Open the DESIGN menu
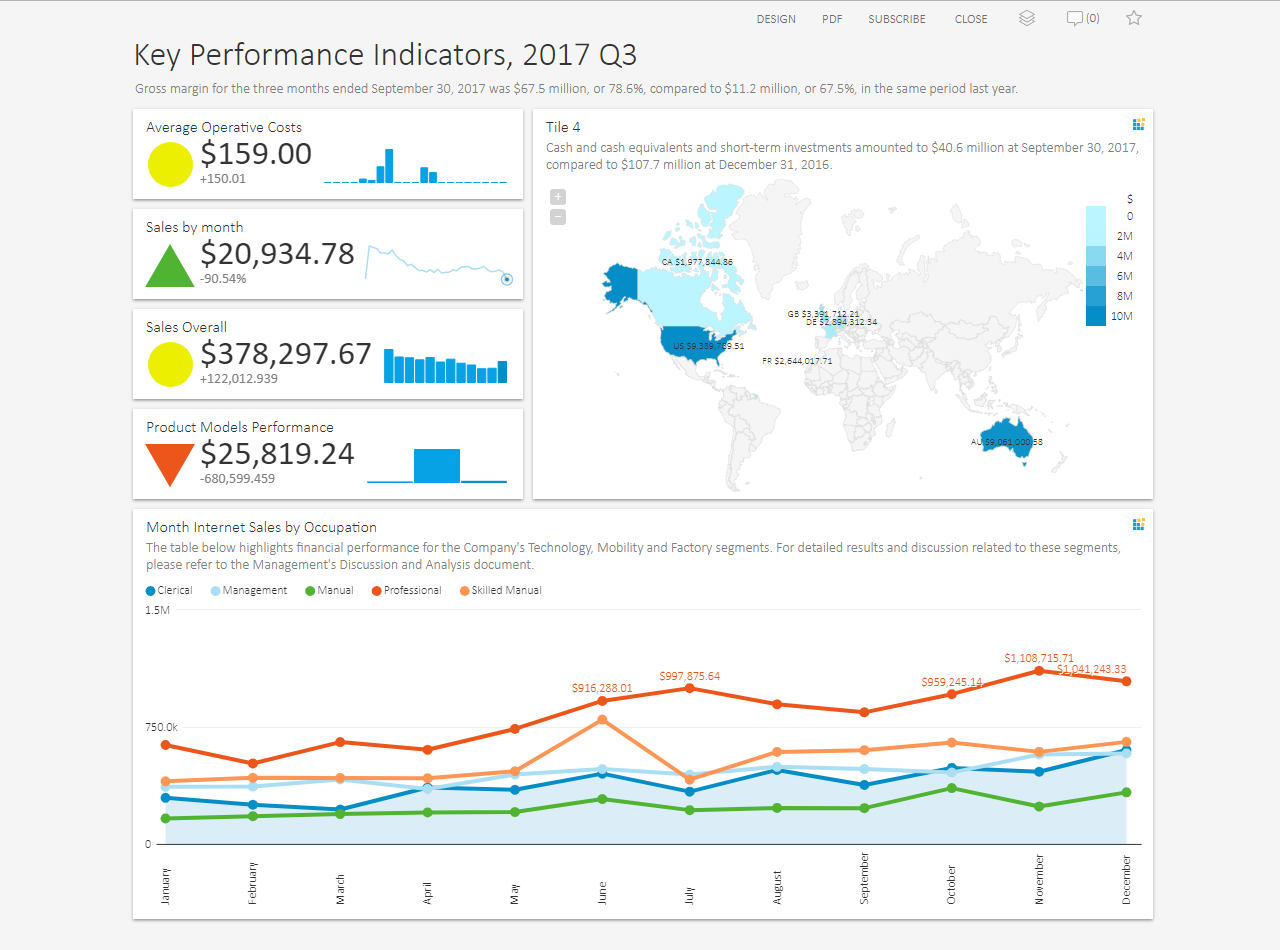The width and height of the screenshot is (1280, 950). (x=776, y=18)
